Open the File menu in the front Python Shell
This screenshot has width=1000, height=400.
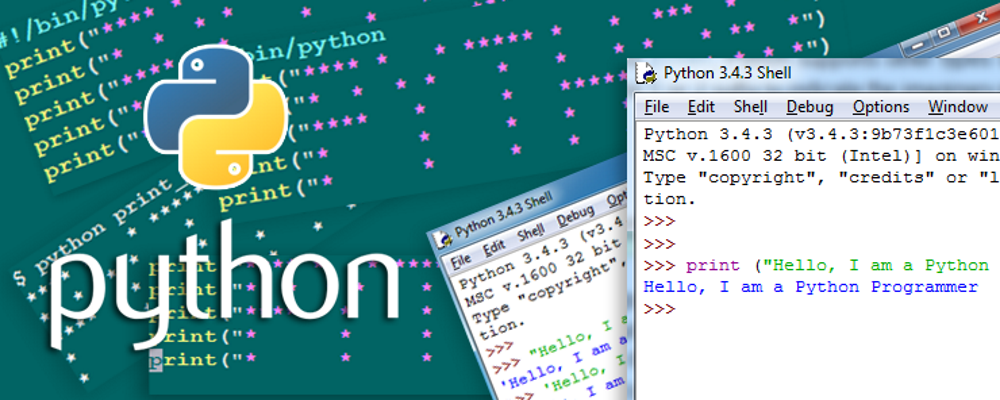pos(656,107)
